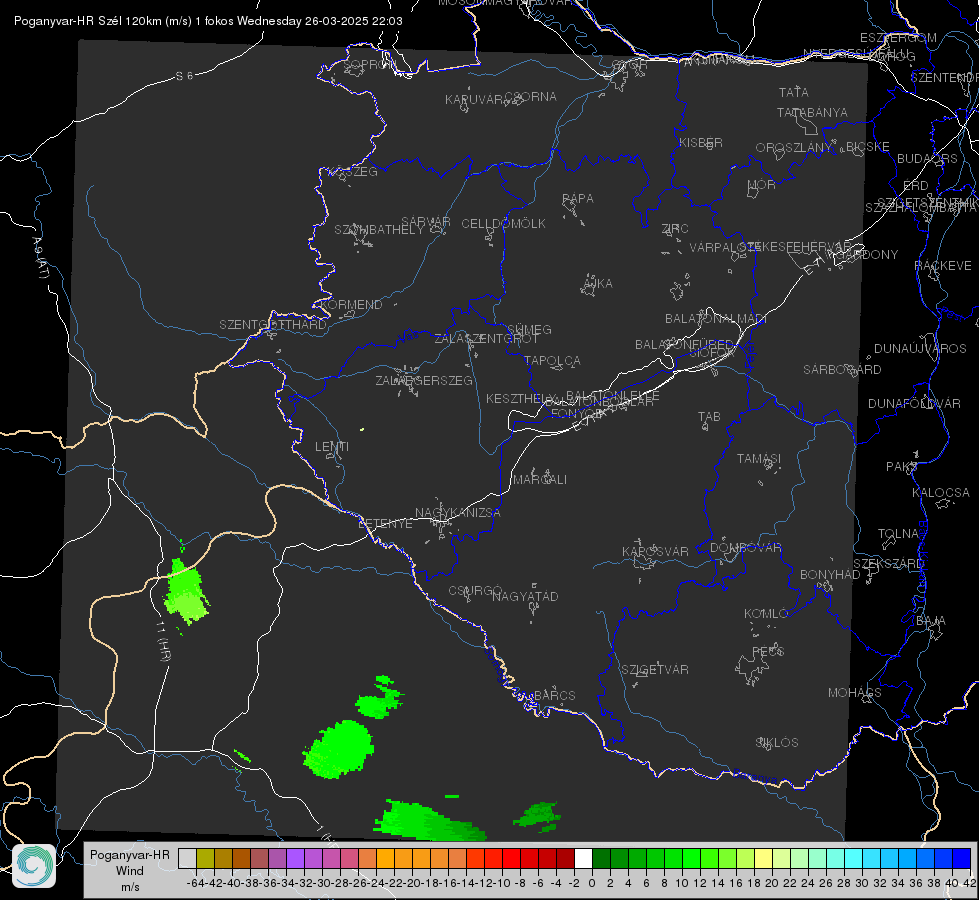Image resolution: width=979 pixels, height=900 pixels.
Task: Select the BONYHÁD label
Action: (830, 575)
